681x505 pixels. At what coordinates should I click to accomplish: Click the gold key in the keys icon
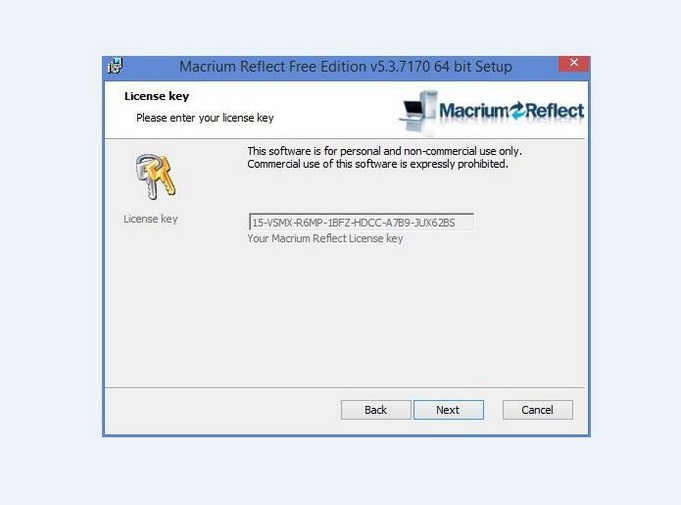(163, 175)
